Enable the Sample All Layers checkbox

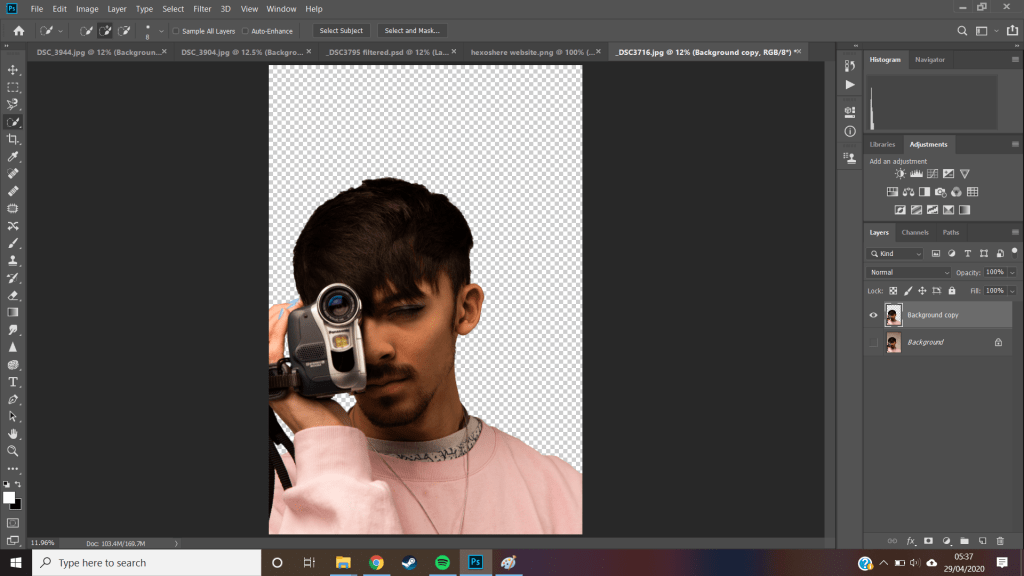[x=176, y=31]
